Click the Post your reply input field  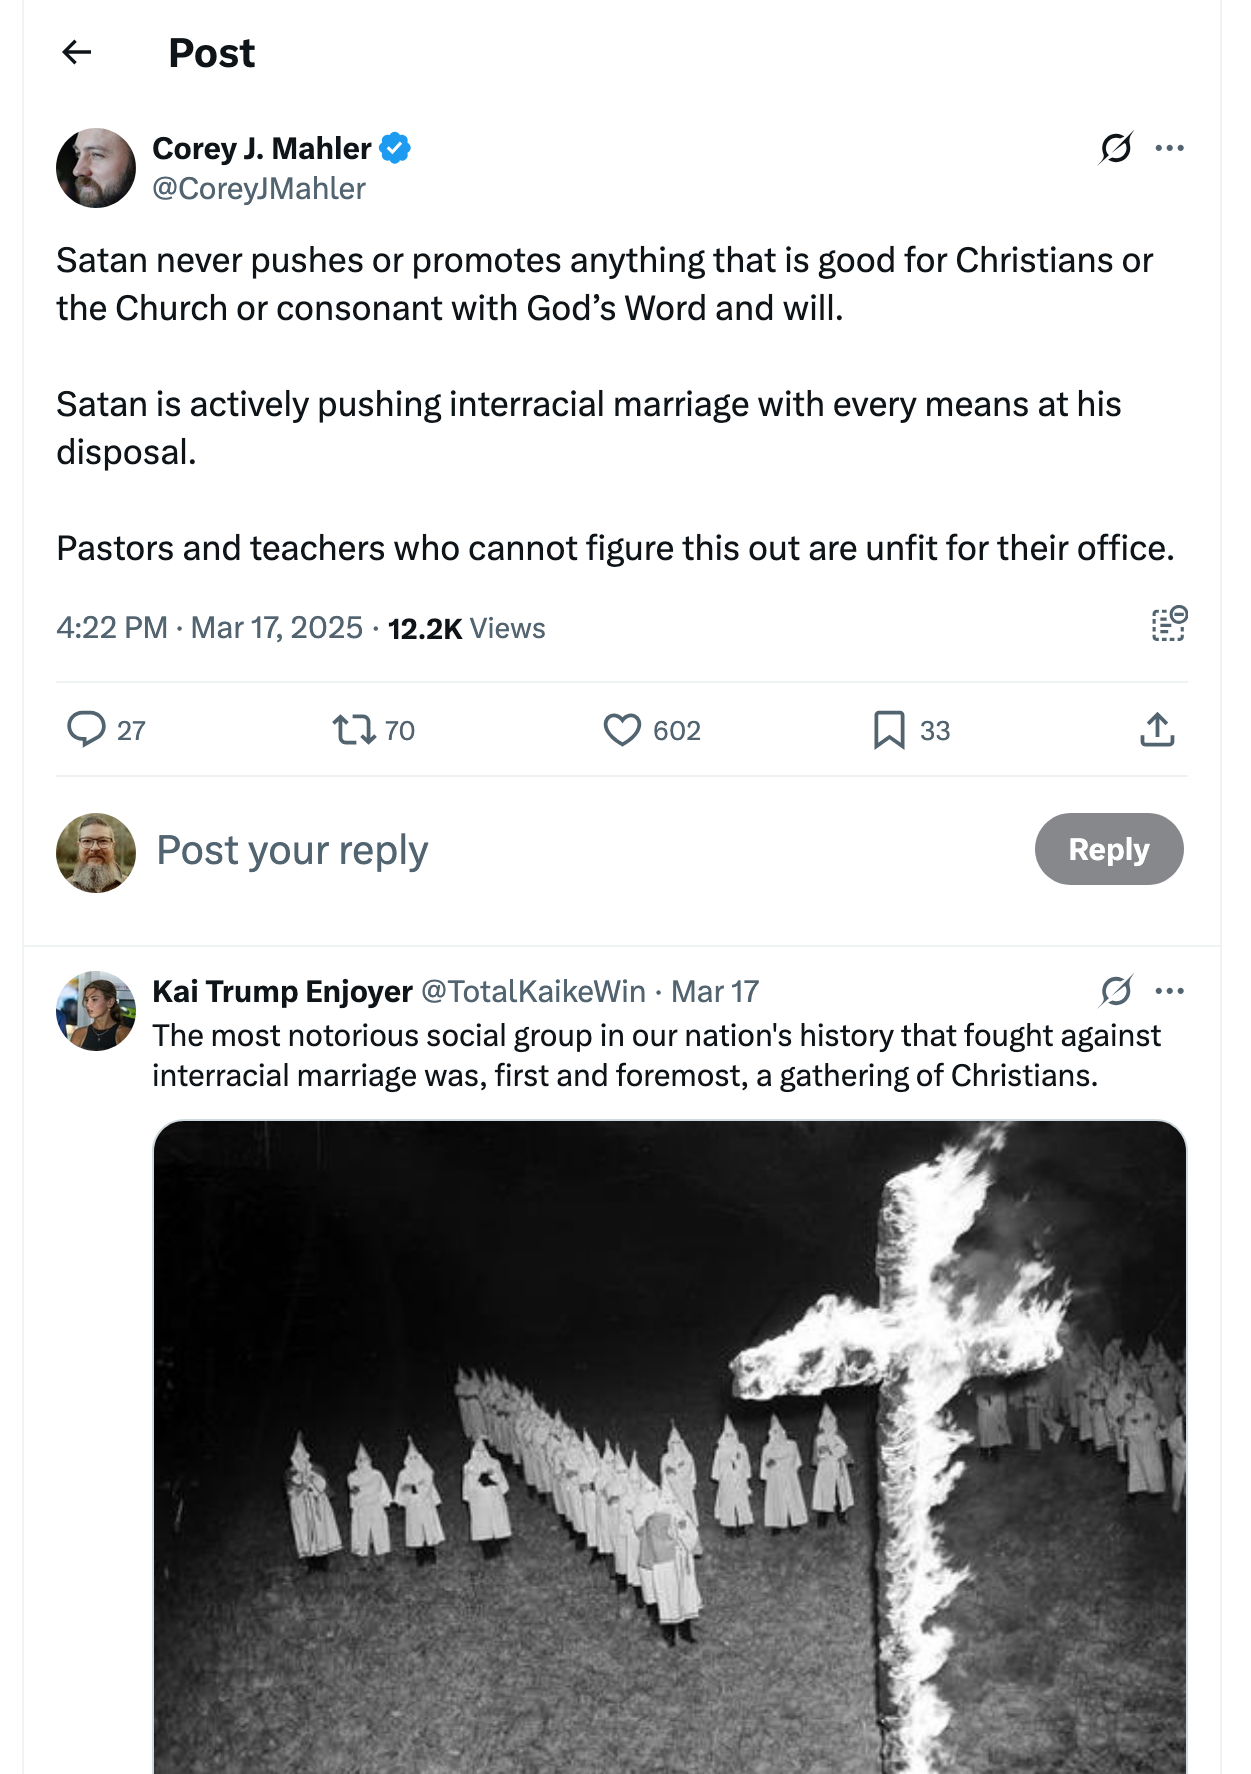coord(290,849)
